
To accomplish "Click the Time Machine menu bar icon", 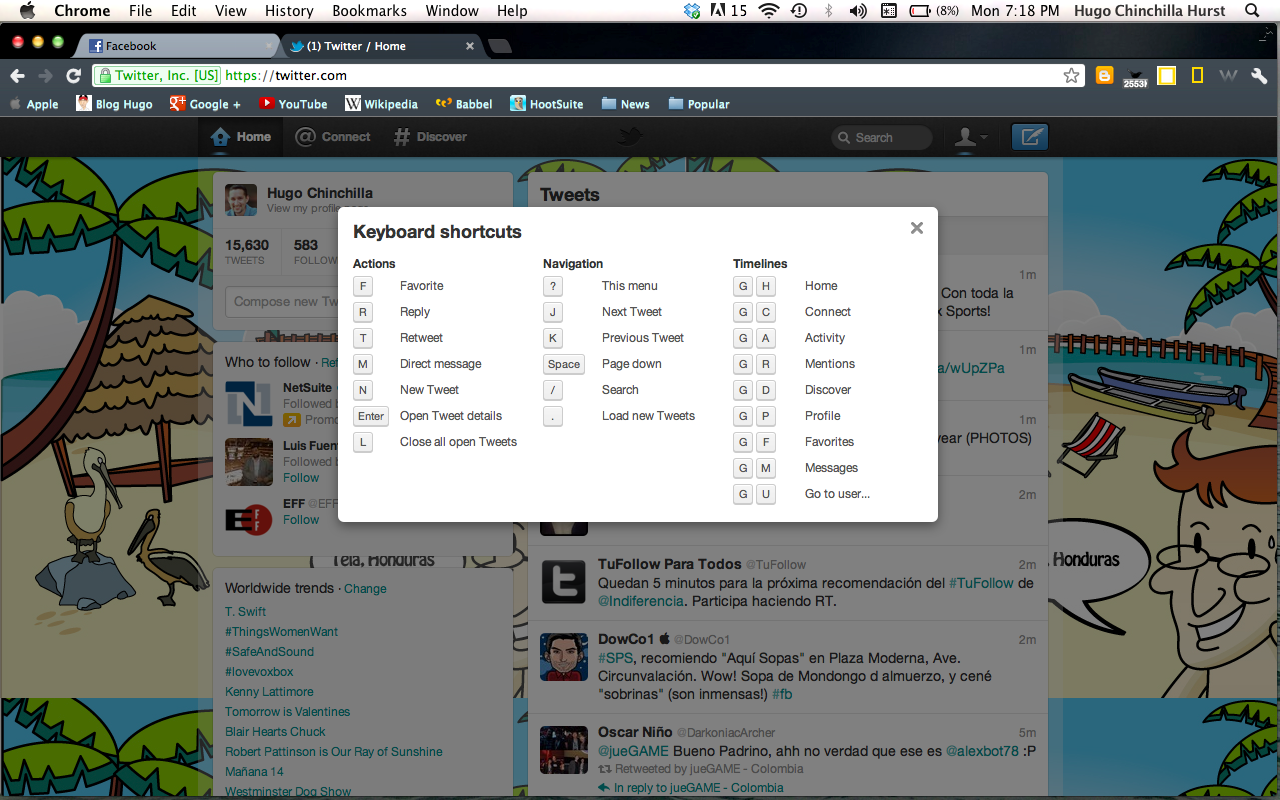I will point(798,11).
